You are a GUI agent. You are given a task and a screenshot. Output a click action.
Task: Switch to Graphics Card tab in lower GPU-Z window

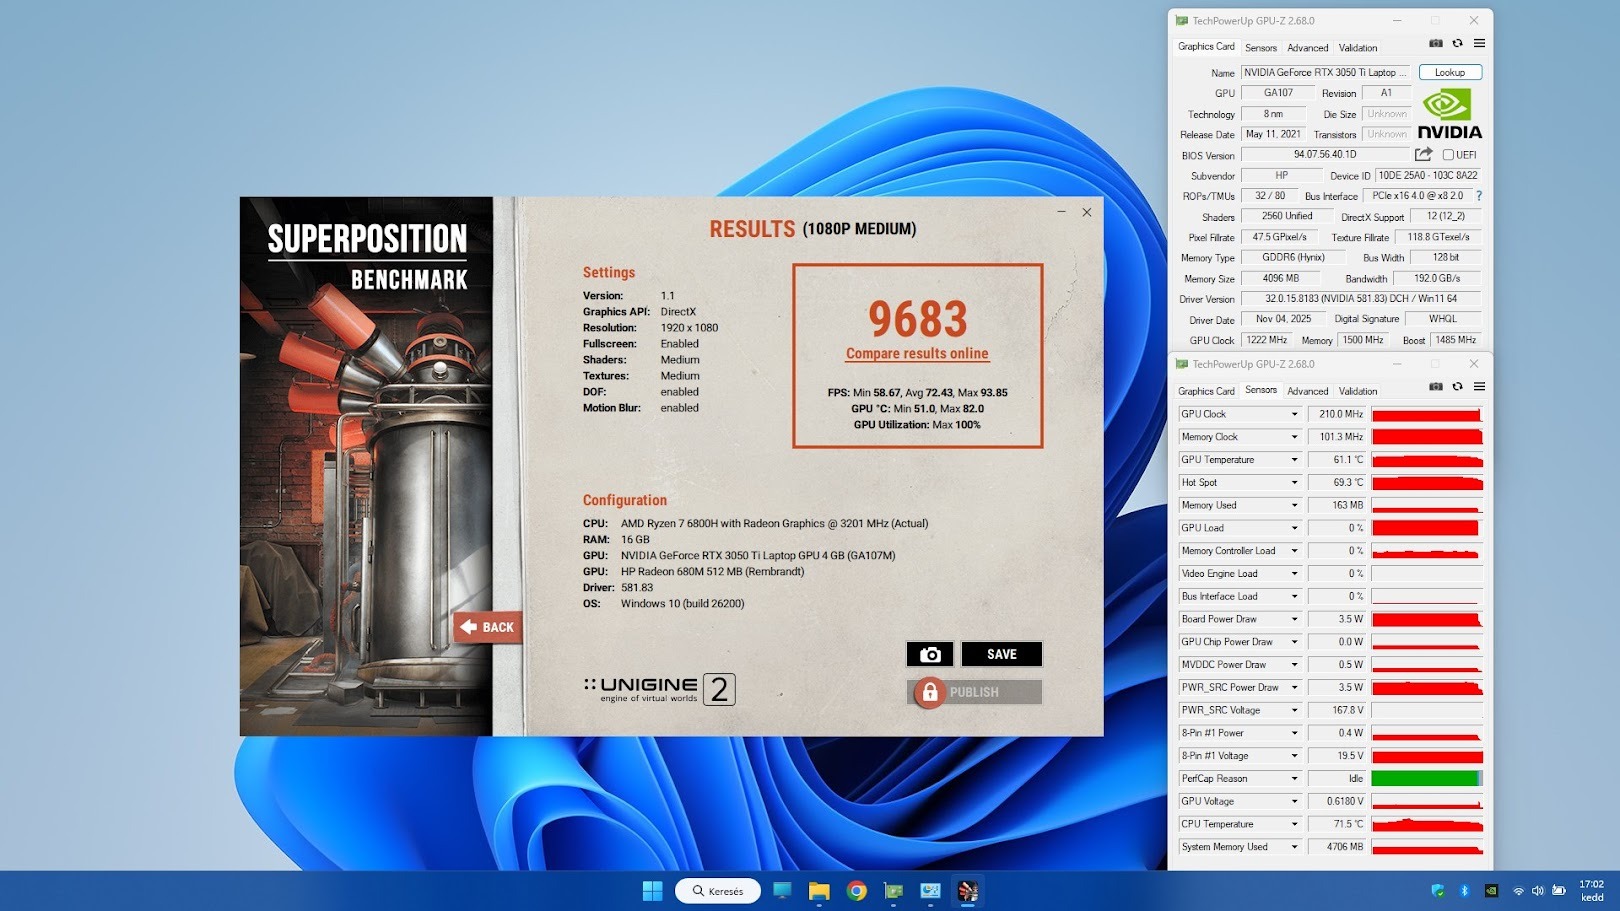(x=1206, y=391)
